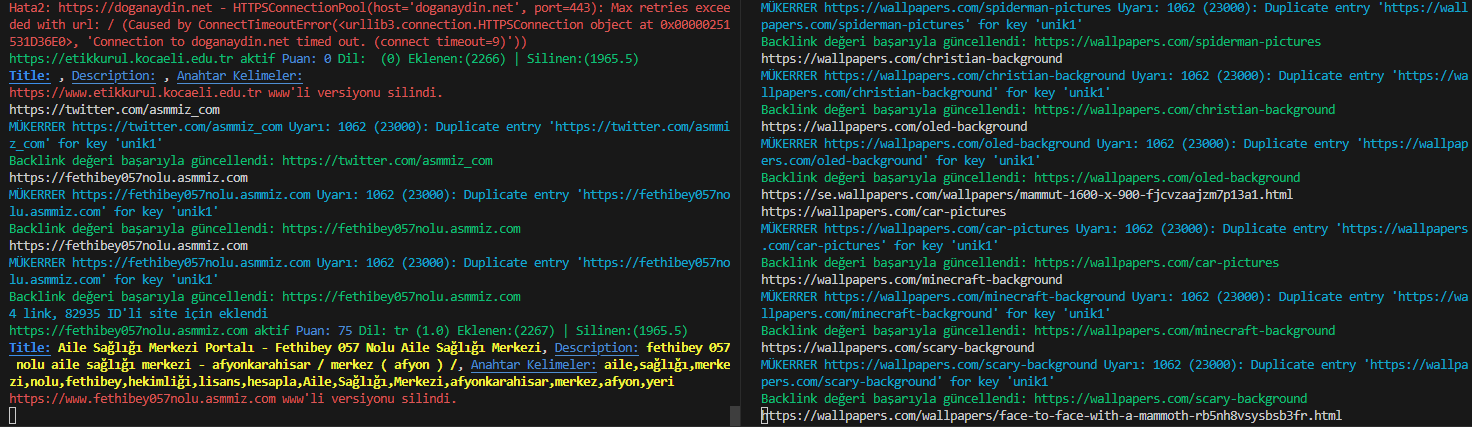
Task: Open white https://wallpapers.com/car-pictures URL line
Action: coord(884,211)
